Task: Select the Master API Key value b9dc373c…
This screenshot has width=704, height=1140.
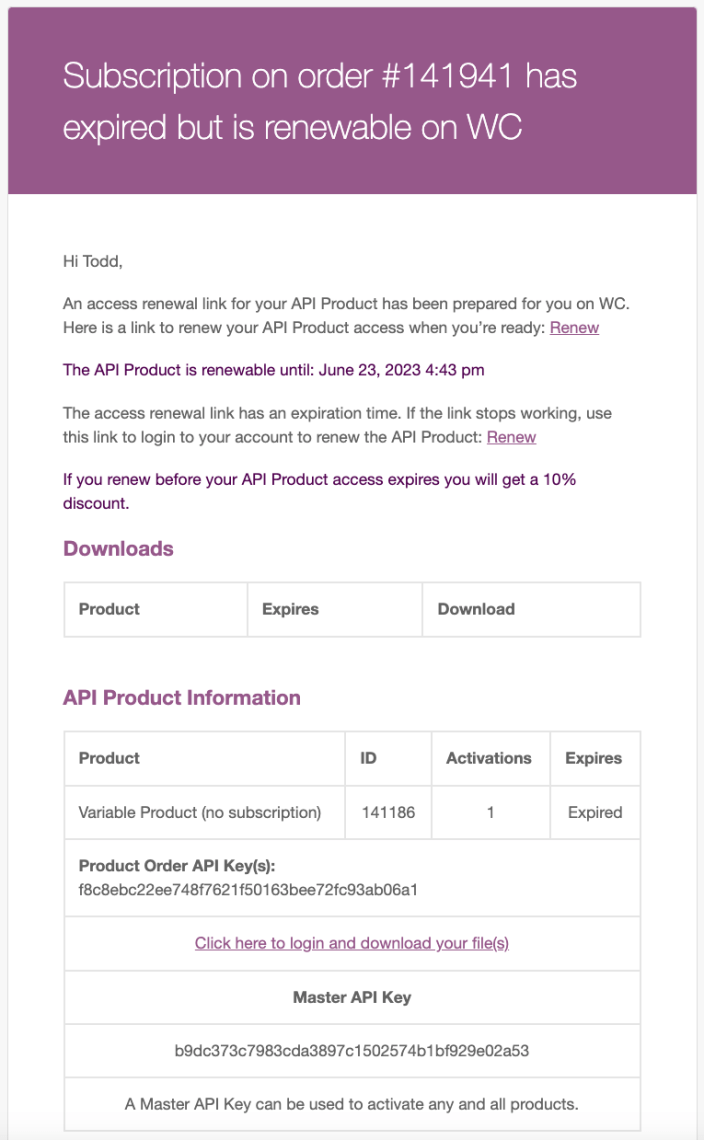Action: coord(351,1051)
